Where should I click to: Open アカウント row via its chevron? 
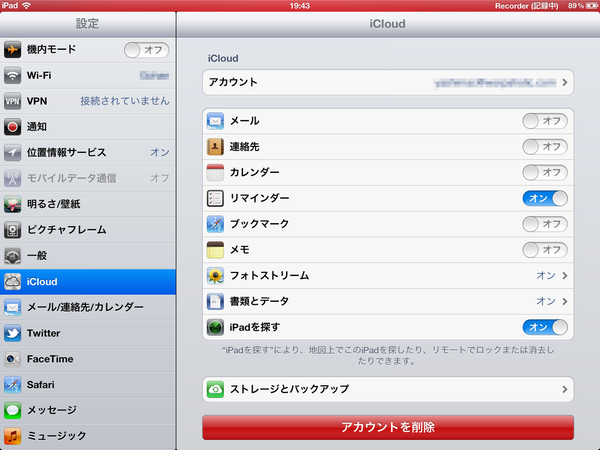[x=565, y=82]
